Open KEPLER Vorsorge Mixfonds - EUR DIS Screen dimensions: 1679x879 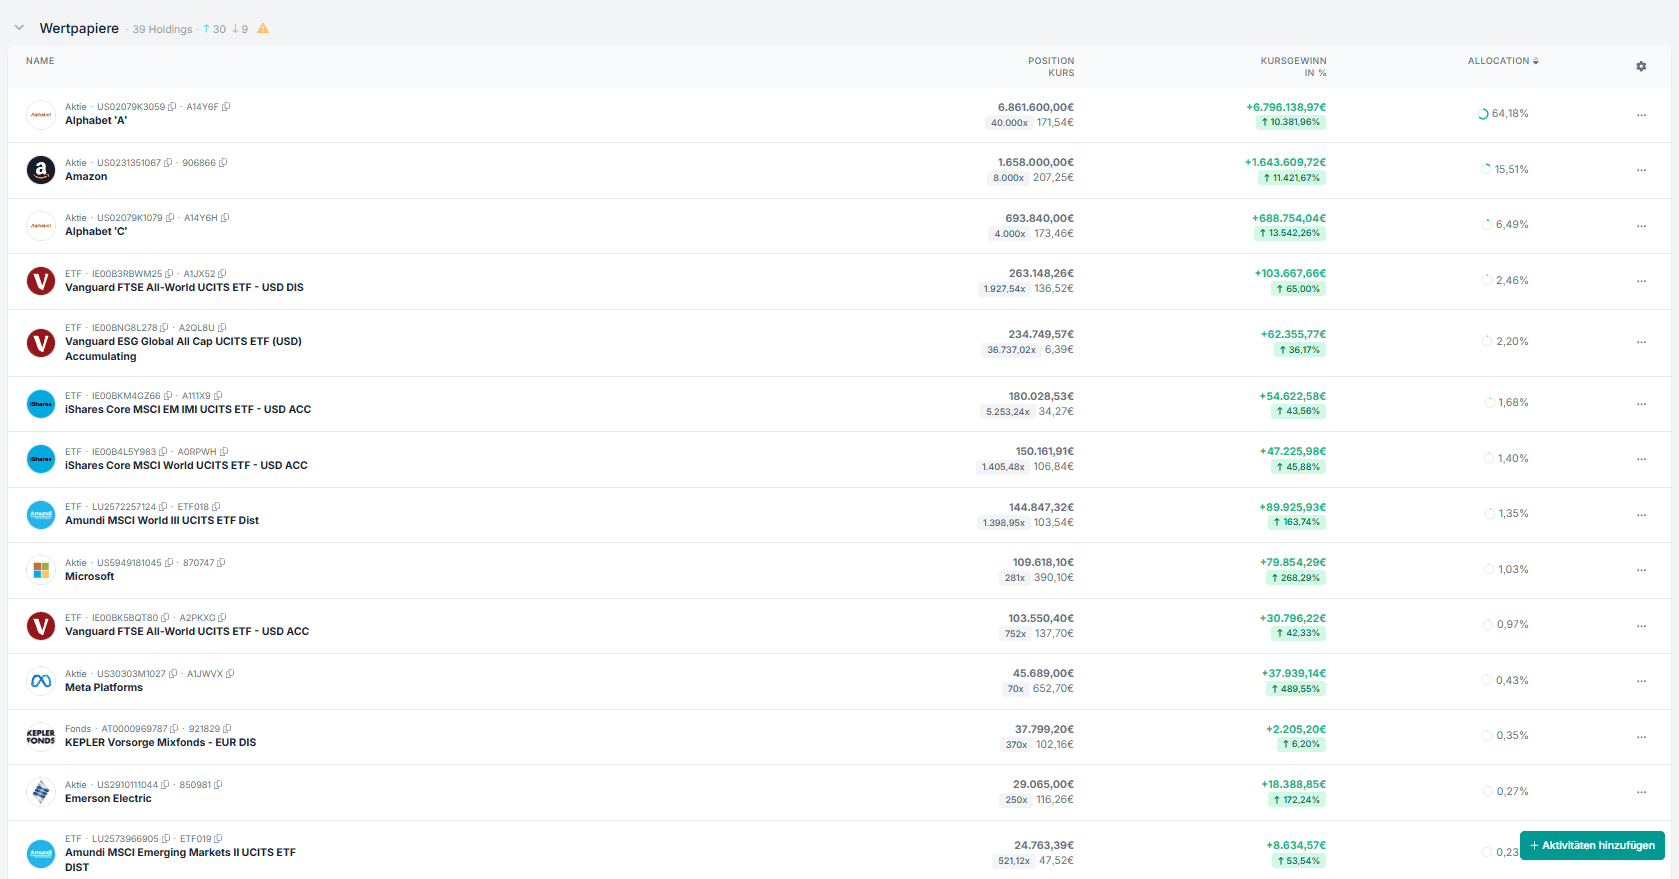pos(160,743)
